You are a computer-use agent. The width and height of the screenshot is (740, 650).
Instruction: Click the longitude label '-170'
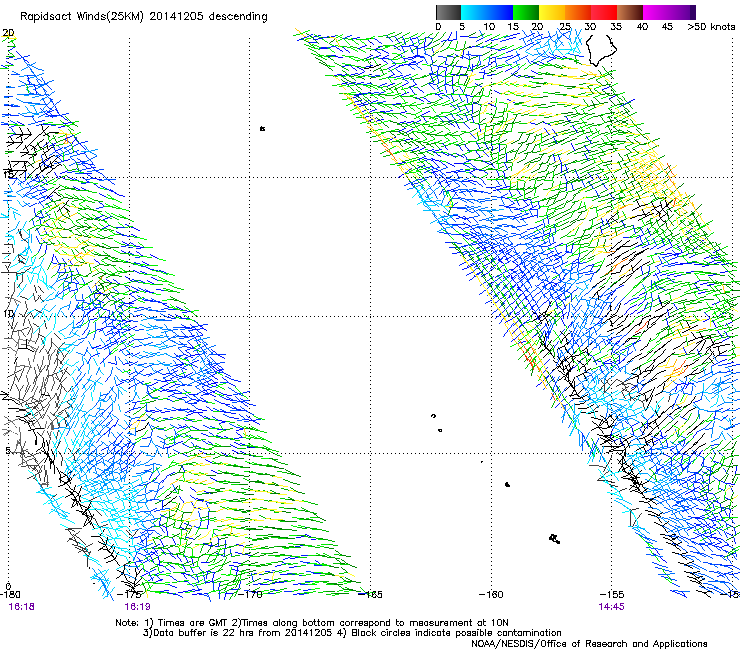coord(250,595)
